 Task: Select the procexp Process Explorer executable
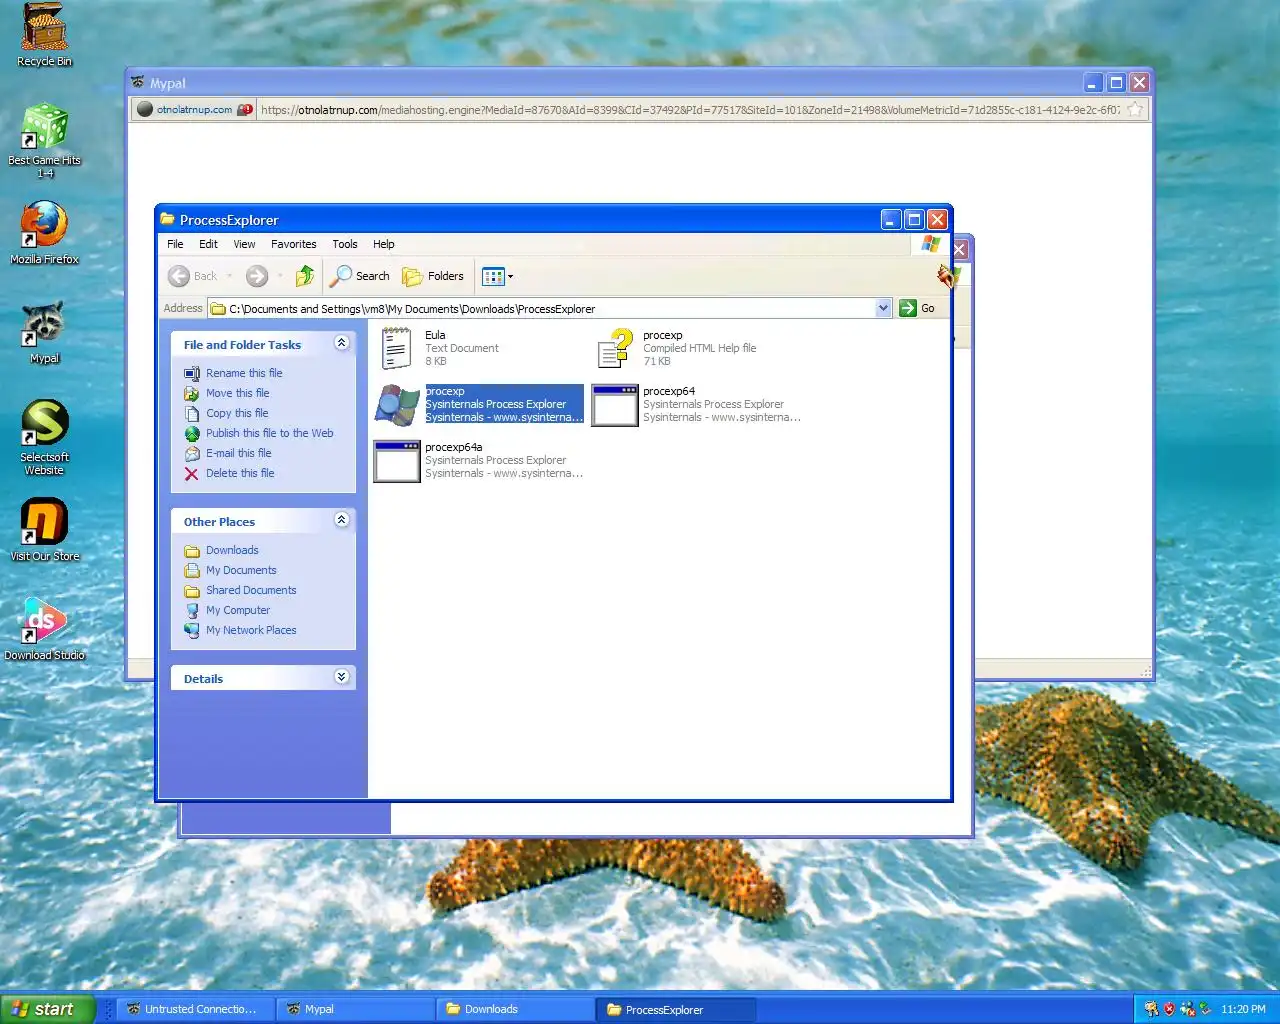pos(479,404)
